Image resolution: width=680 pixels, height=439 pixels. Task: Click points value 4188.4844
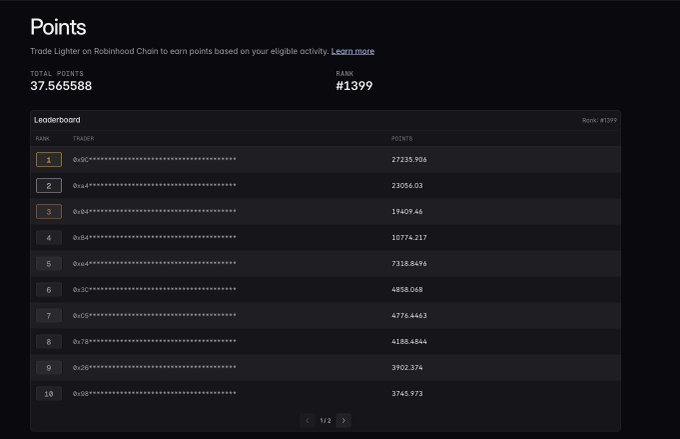coord(409,342)
